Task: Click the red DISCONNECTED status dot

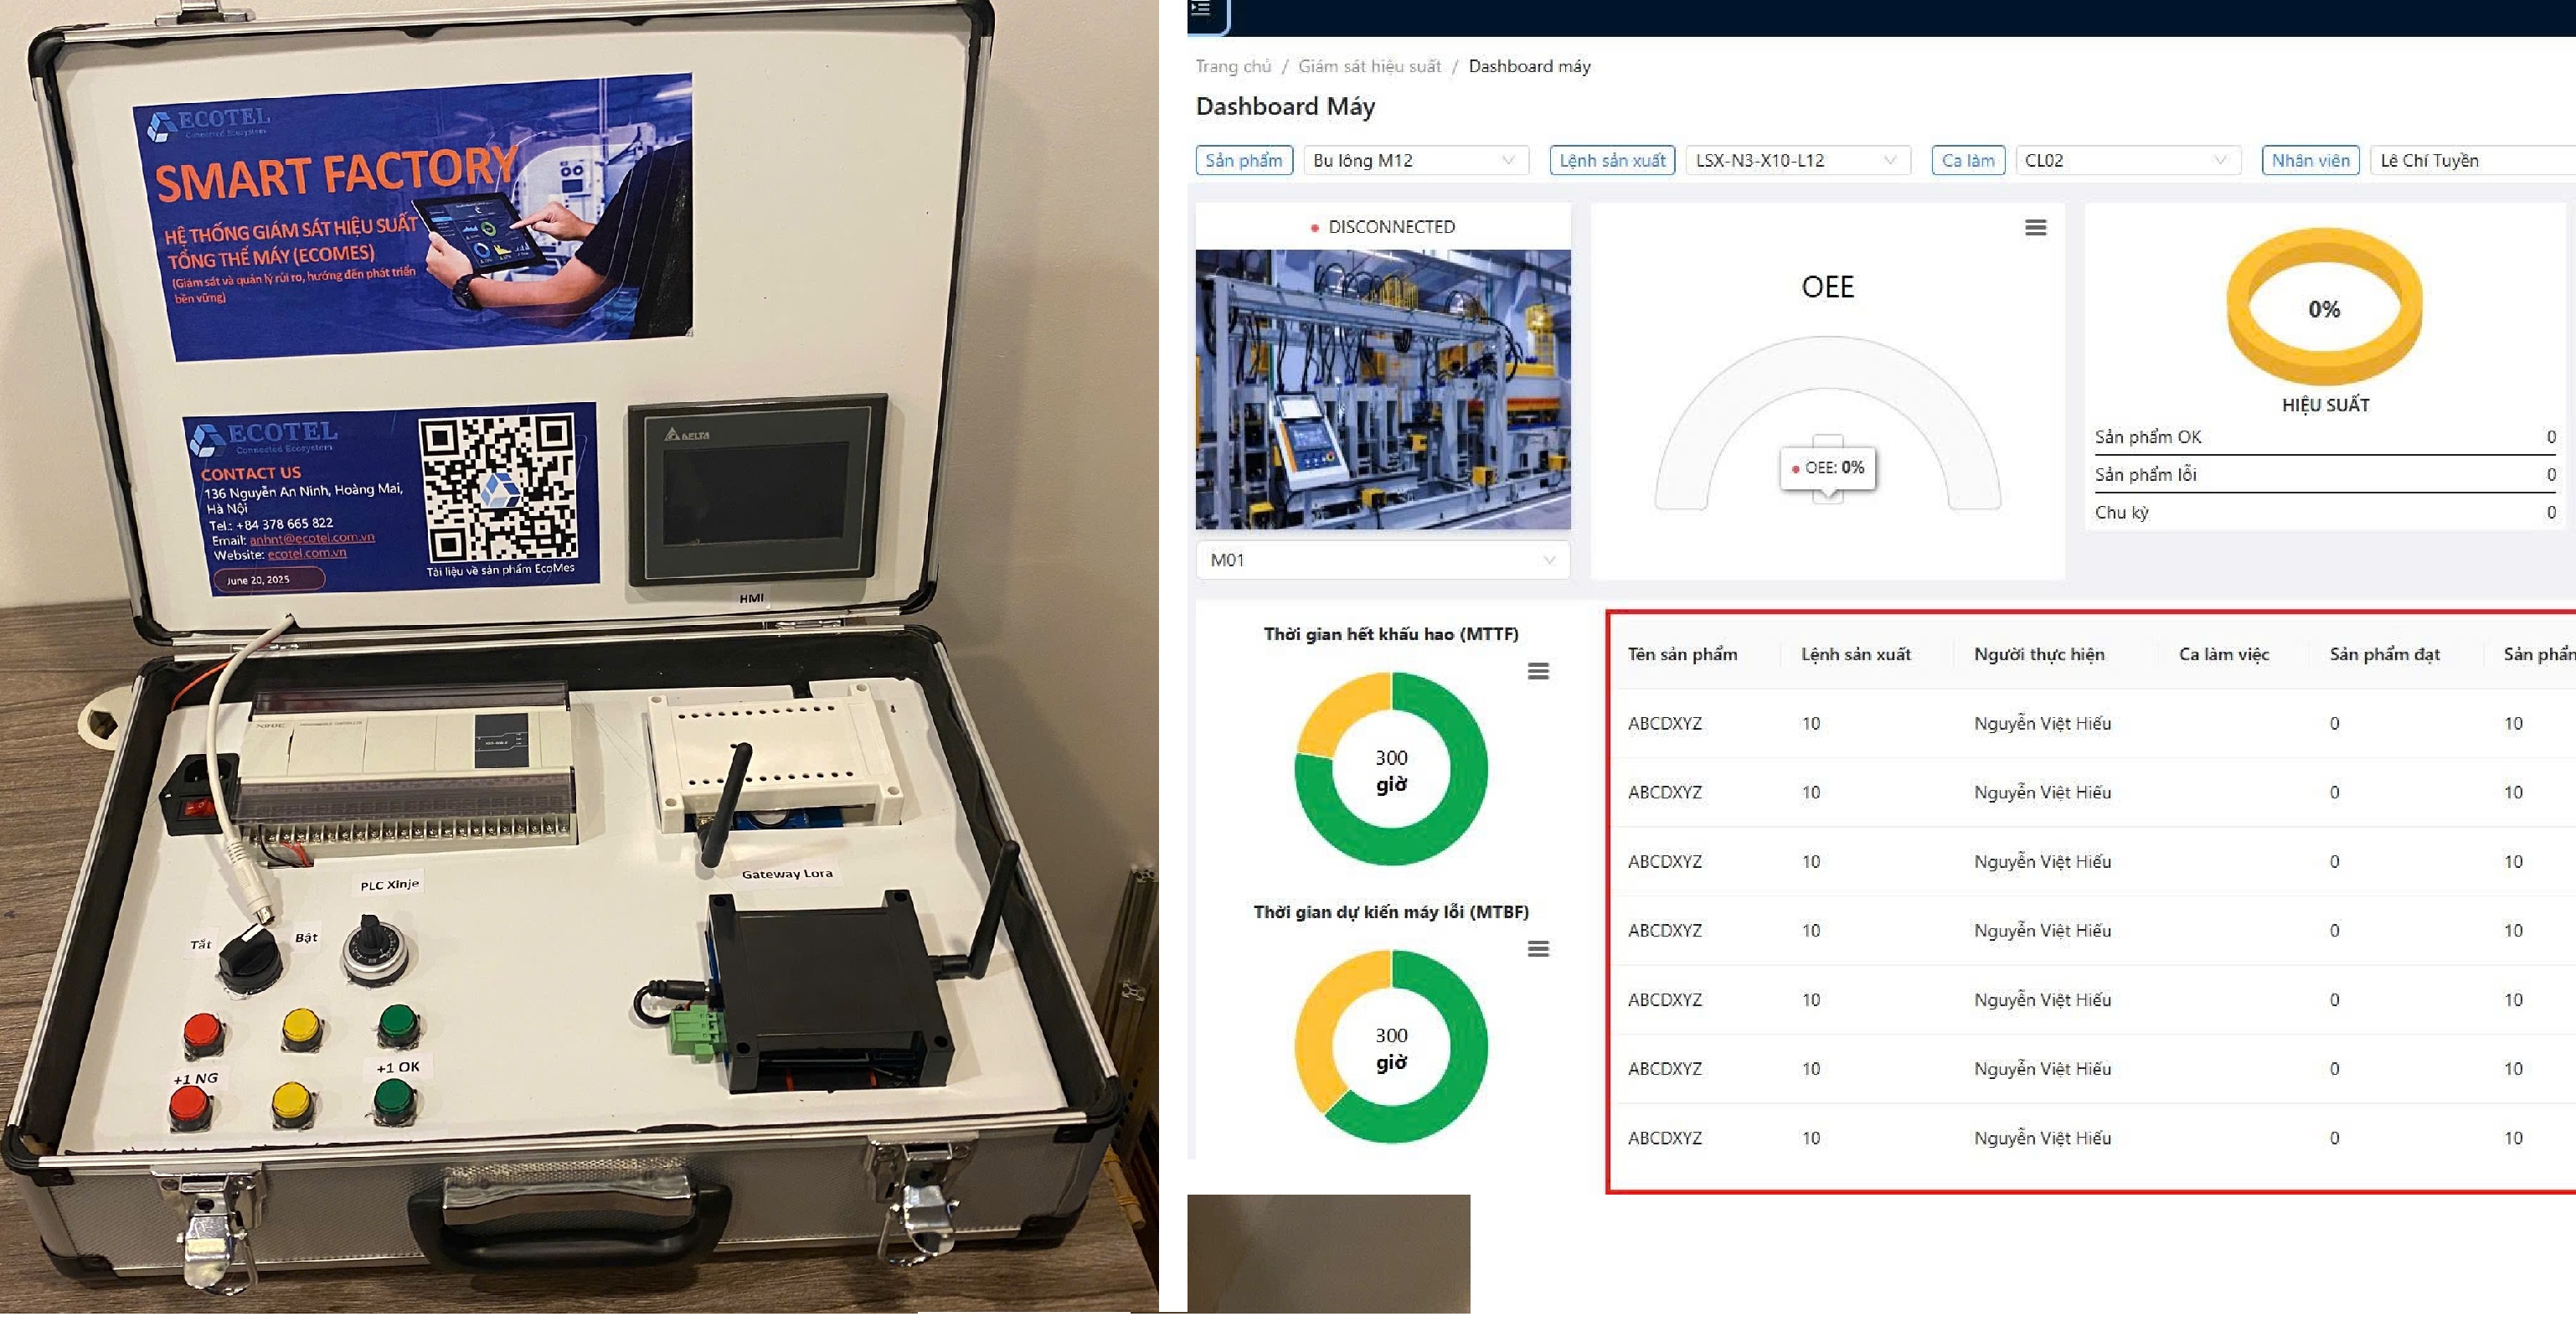Action: 1314,228
